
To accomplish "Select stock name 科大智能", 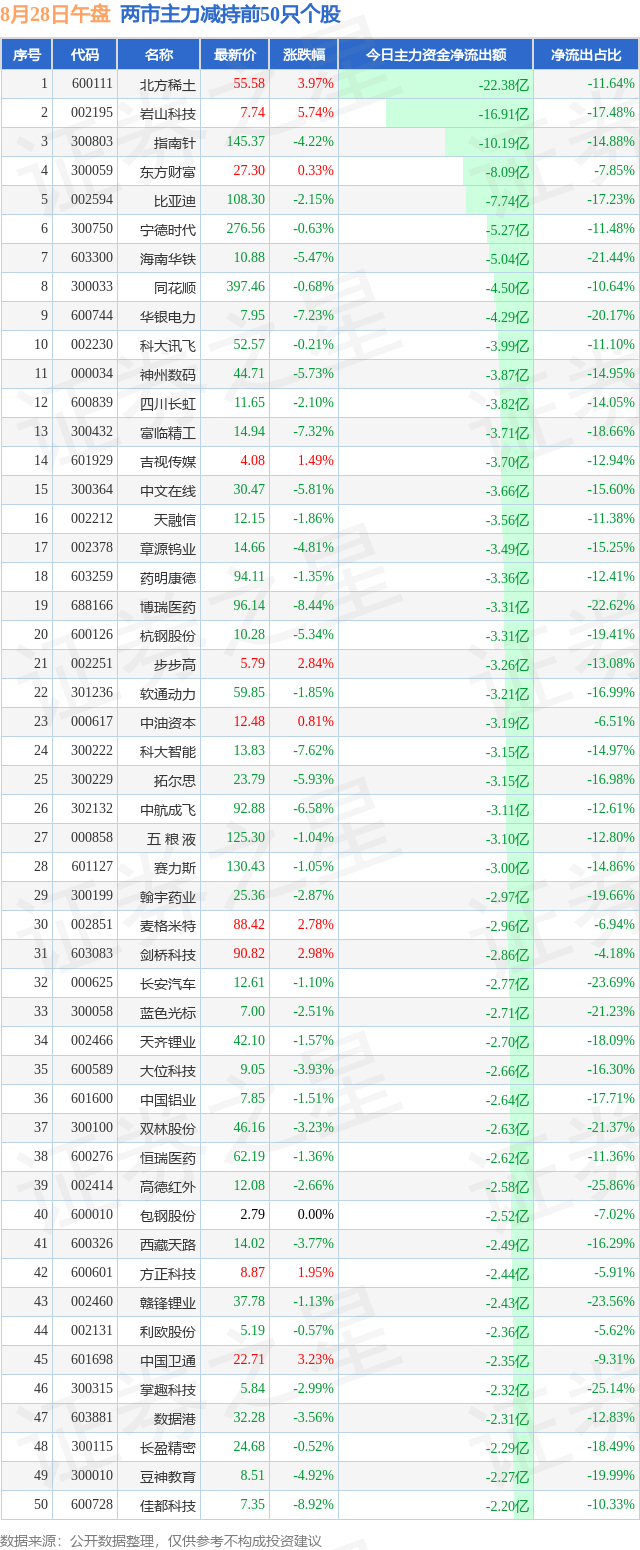I will point(168,752).
